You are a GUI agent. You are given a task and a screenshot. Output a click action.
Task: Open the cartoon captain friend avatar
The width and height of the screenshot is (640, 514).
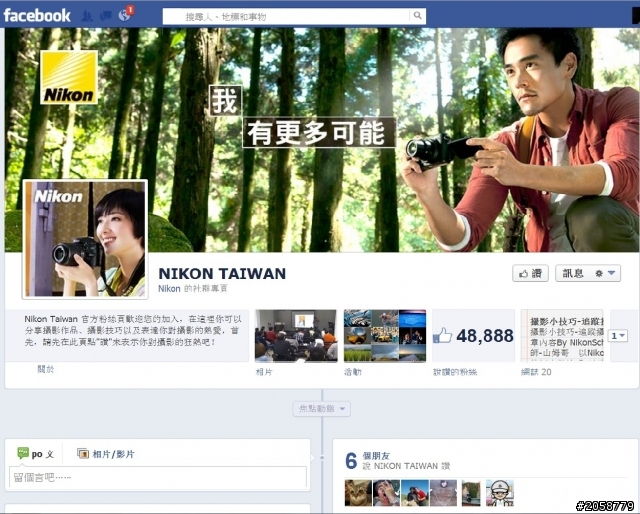(x=500, y=493)
